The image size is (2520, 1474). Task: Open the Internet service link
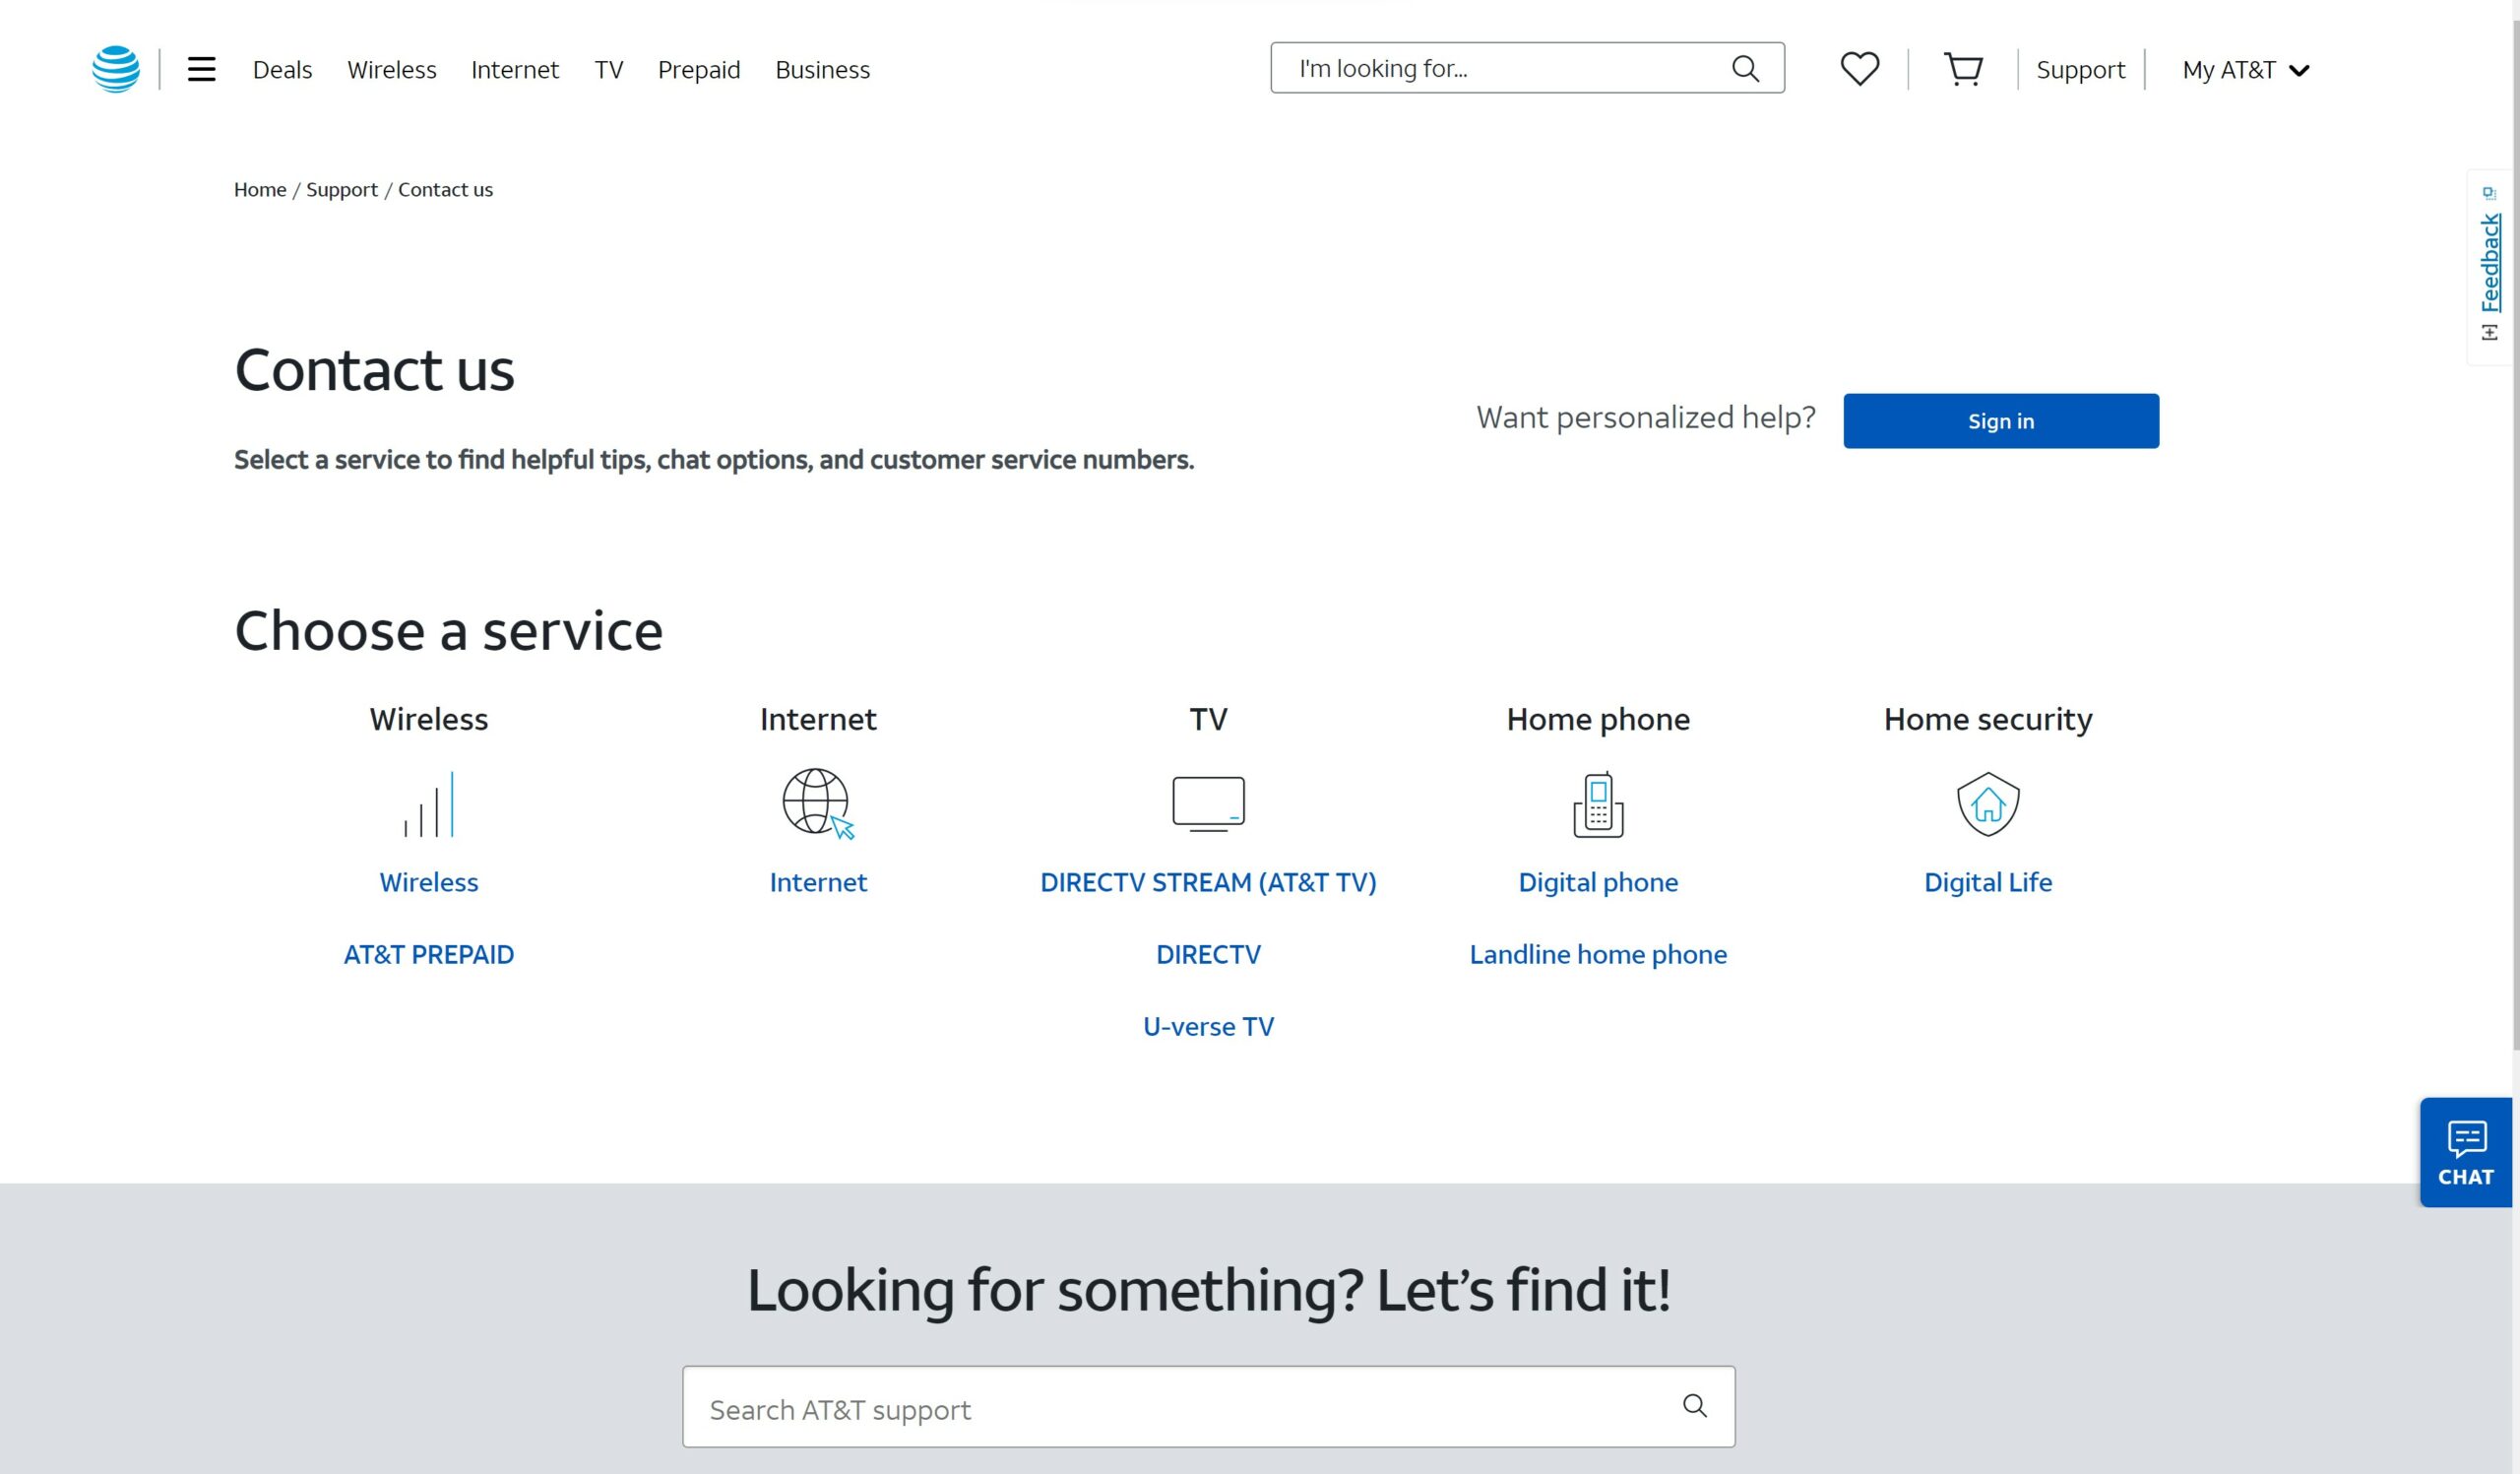tap(818, 882)
